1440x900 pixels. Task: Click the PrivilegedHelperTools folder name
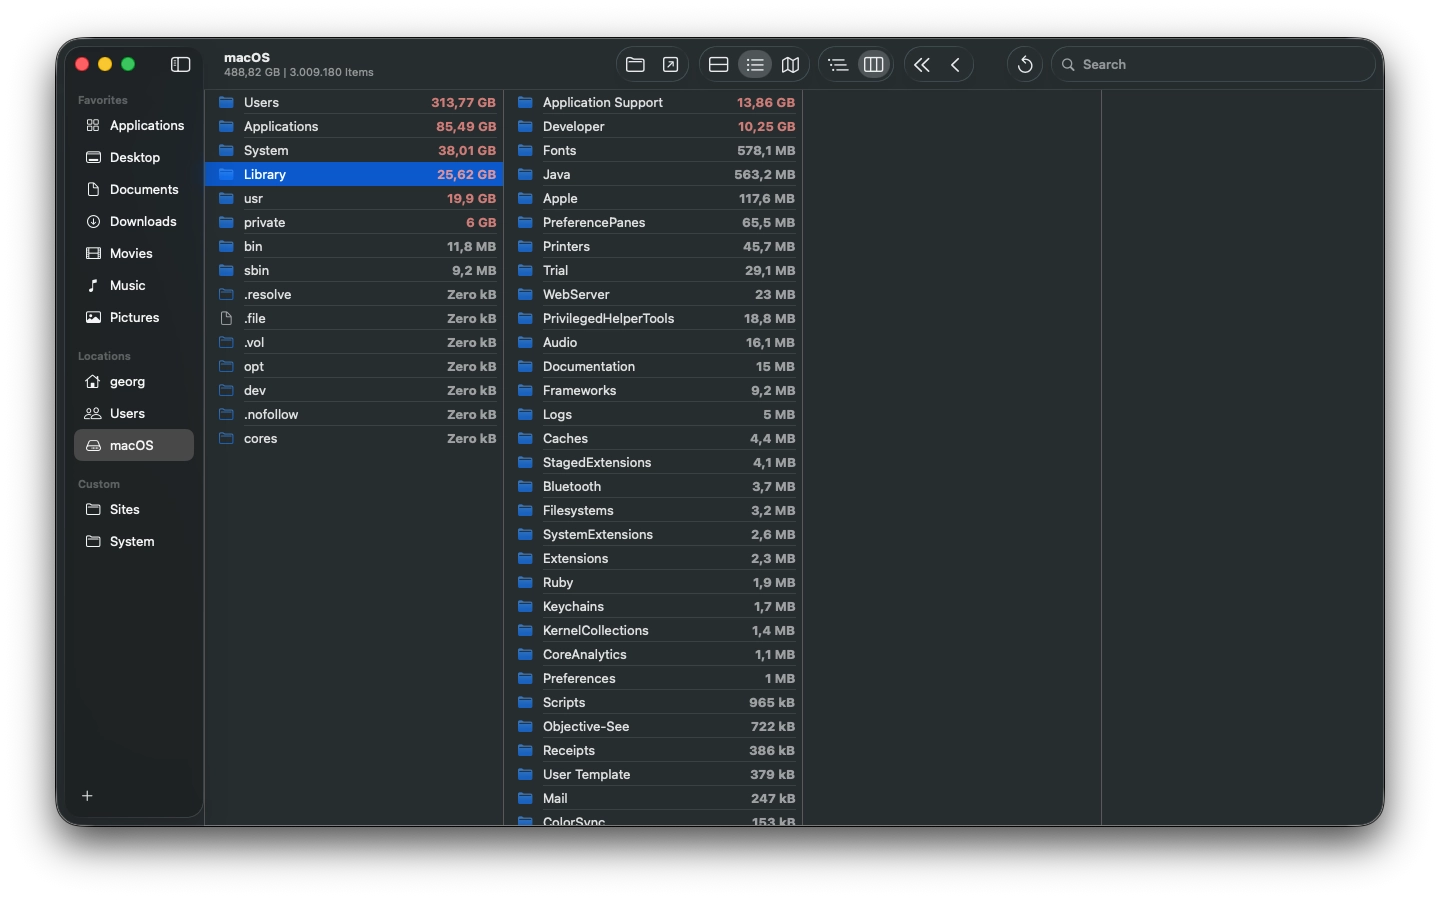[x=608, y=318]
